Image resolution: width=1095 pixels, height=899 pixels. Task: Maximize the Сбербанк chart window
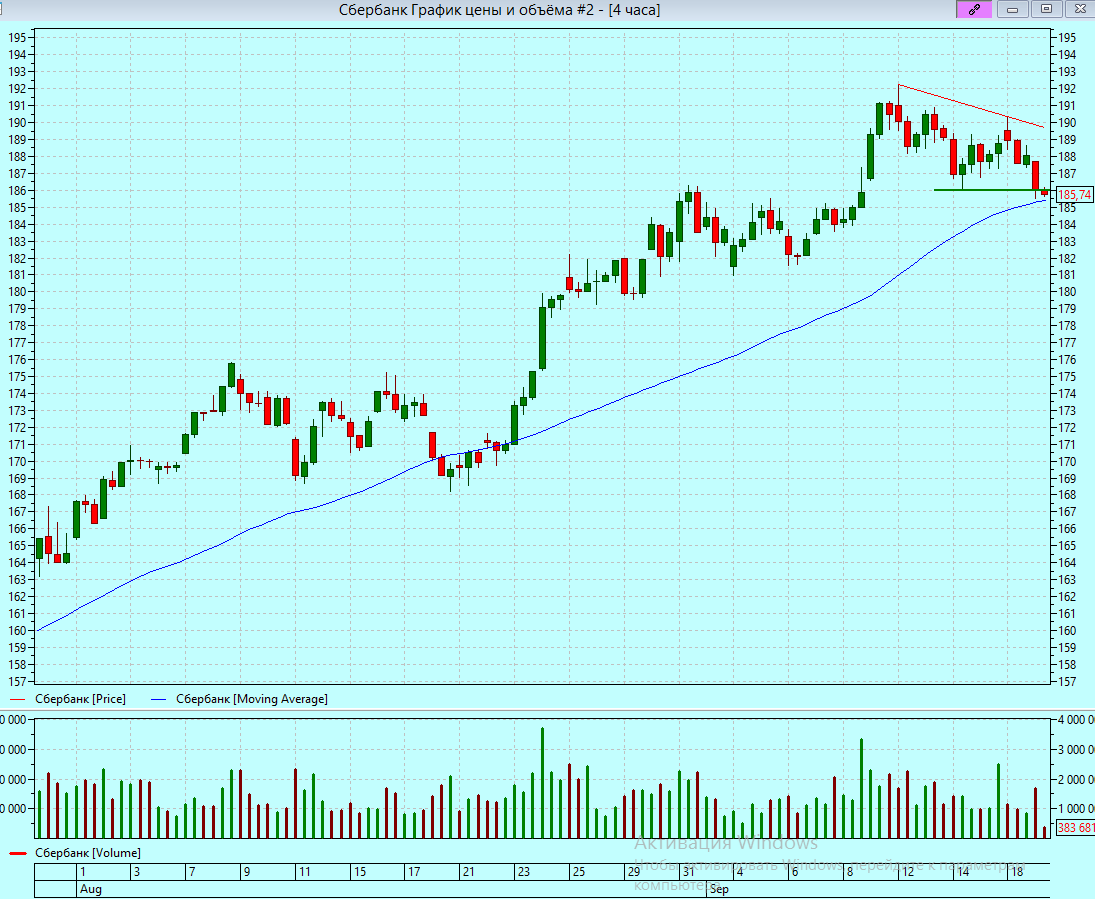[x=1046, y=9]
